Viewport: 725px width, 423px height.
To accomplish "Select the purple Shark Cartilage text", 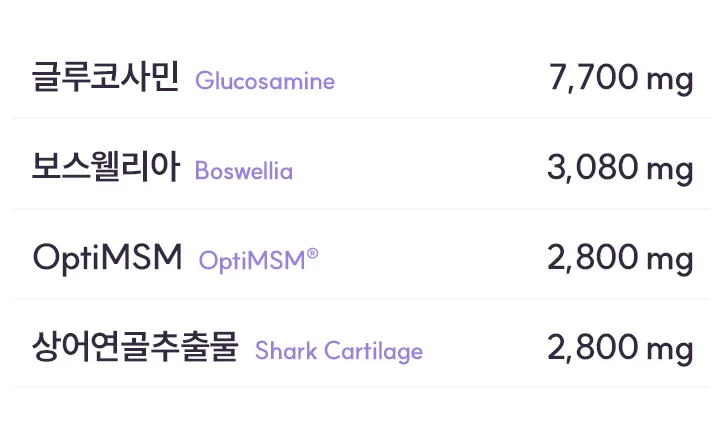I will (339, 351).
